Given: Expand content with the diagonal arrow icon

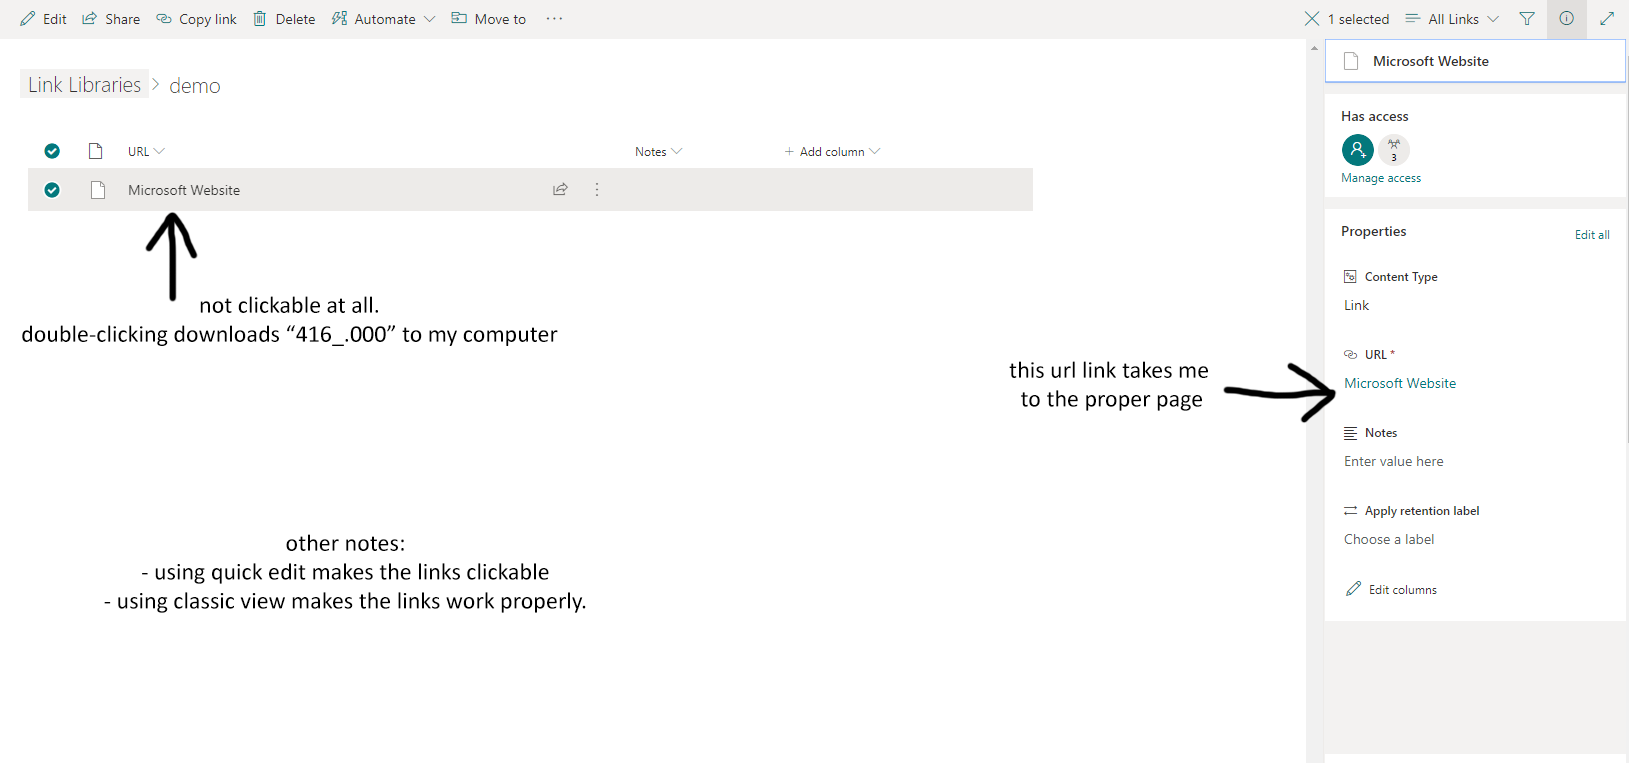Looking at the screenshot, I should (x=1607, y=19).
